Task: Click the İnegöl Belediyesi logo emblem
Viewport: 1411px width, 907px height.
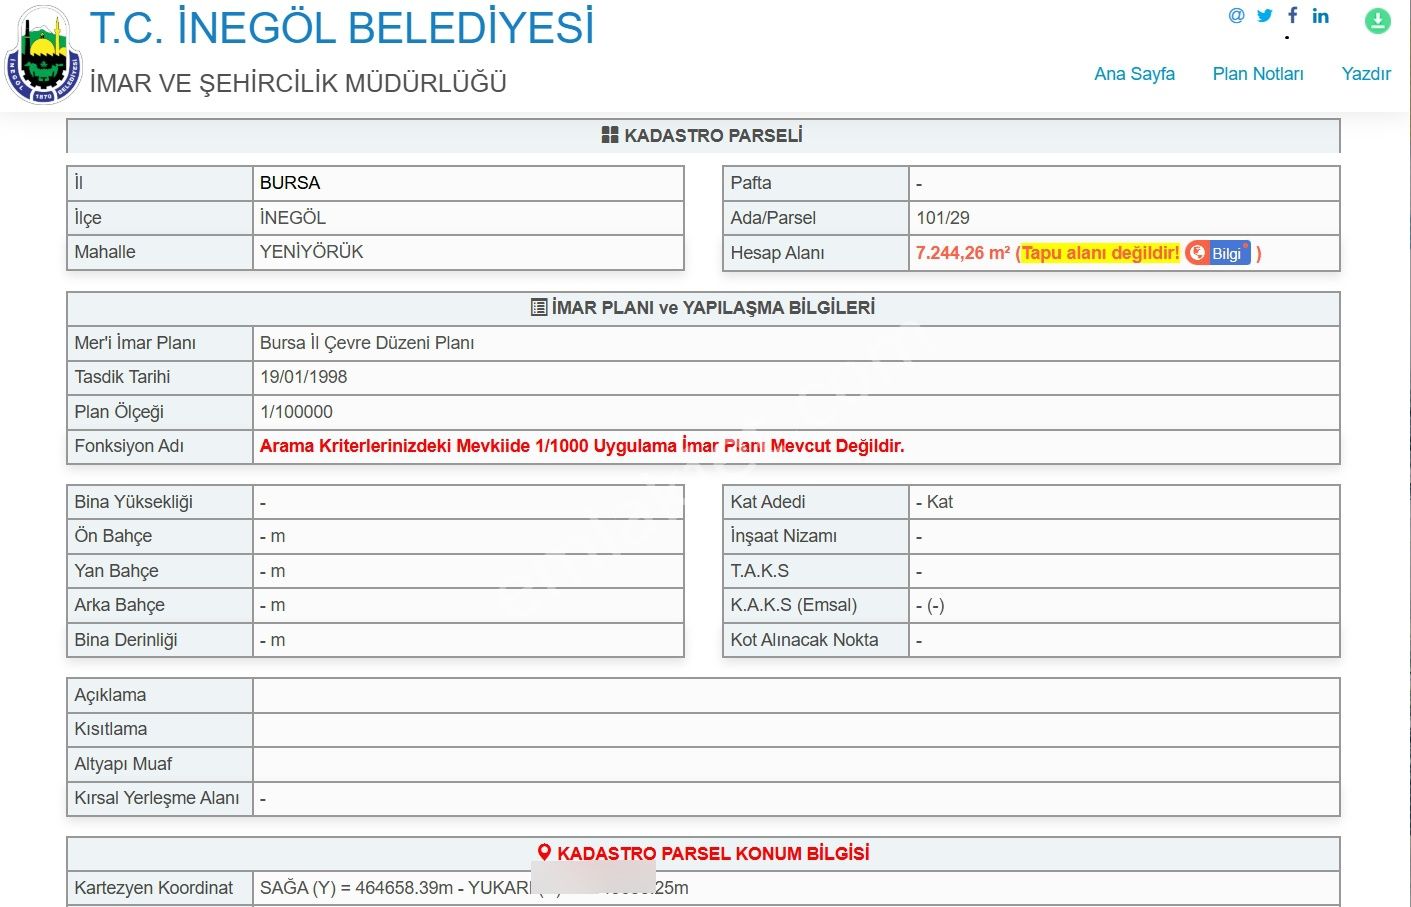Action: [x=42, y=56]
